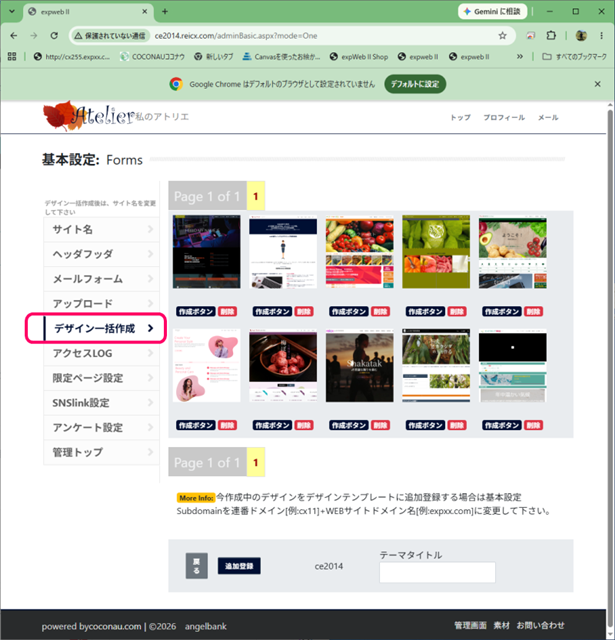Open expWeb II Shop bookmark
This screenshot has height=640, width=615.
[359, 57]
